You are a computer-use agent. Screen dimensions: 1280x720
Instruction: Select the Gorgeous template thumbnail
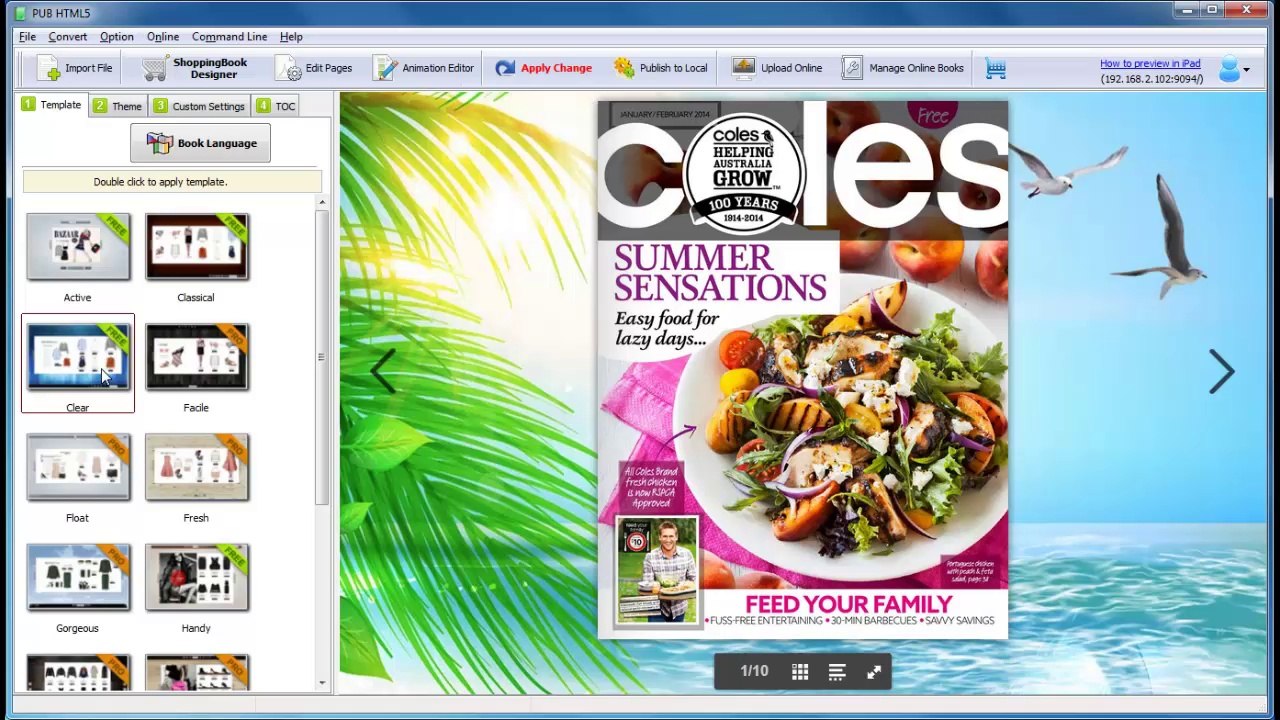[x=78, y=577]
